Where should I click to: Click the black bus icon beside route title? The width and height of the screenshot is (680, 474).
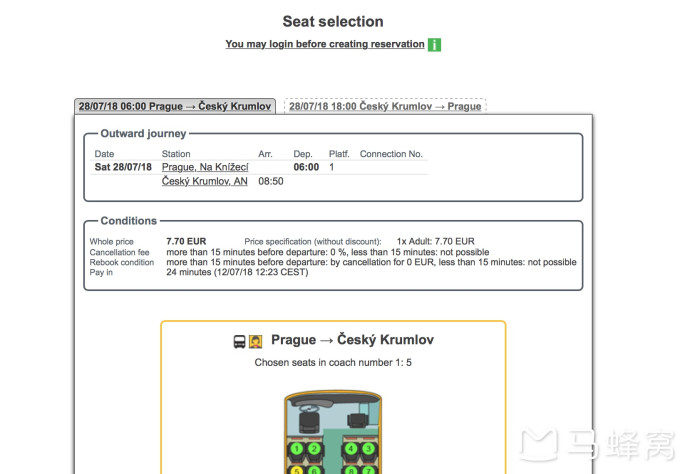point(239,342)
